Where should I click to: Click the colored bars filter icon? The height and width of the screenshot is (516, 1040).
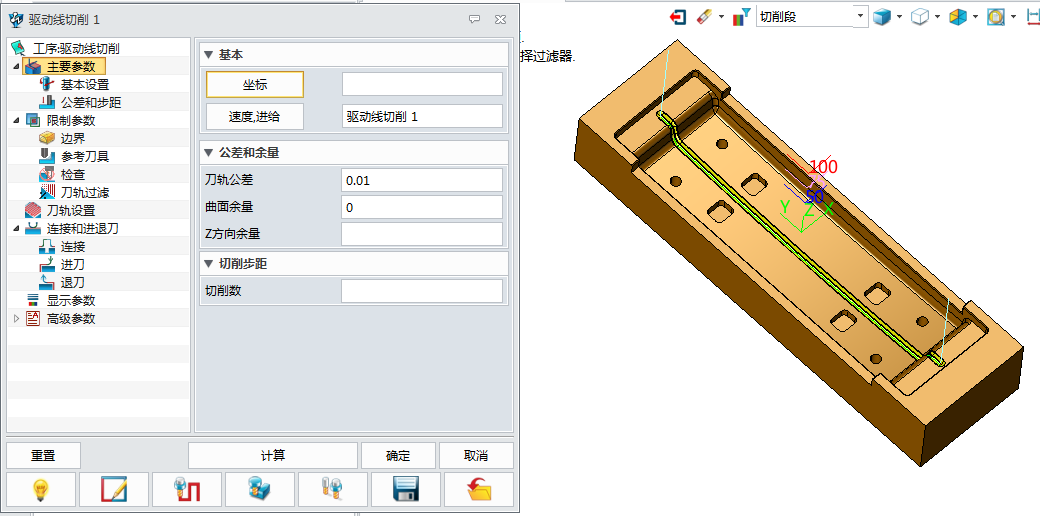[x=741, y=17]
